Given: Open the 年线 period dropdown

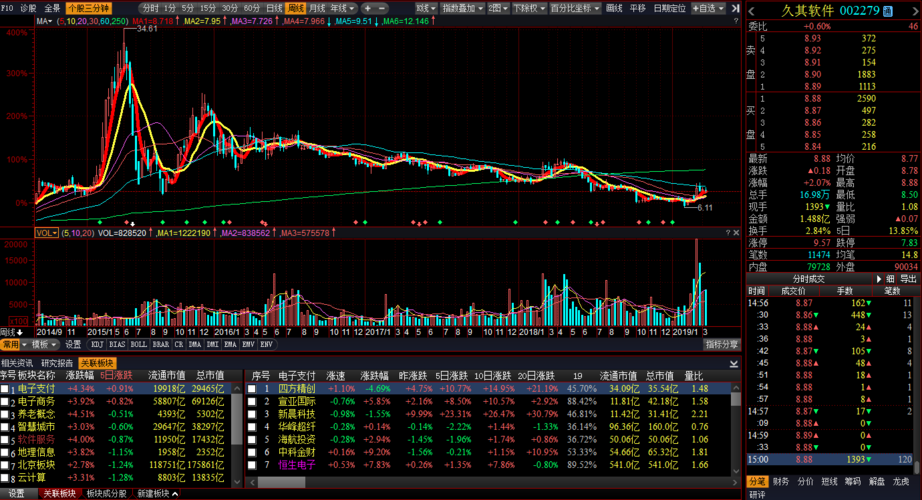Looking at the screenshot, I should coord(343,8).
